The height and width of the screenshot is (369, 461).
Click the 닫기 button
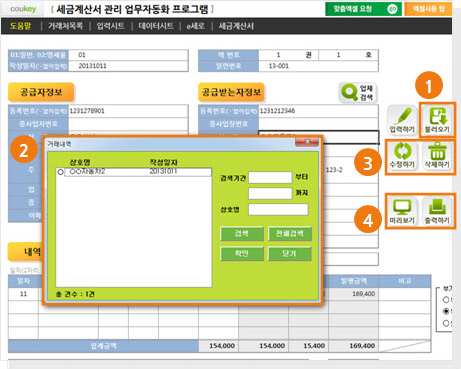pyautogui.click(x=290, y=254)
